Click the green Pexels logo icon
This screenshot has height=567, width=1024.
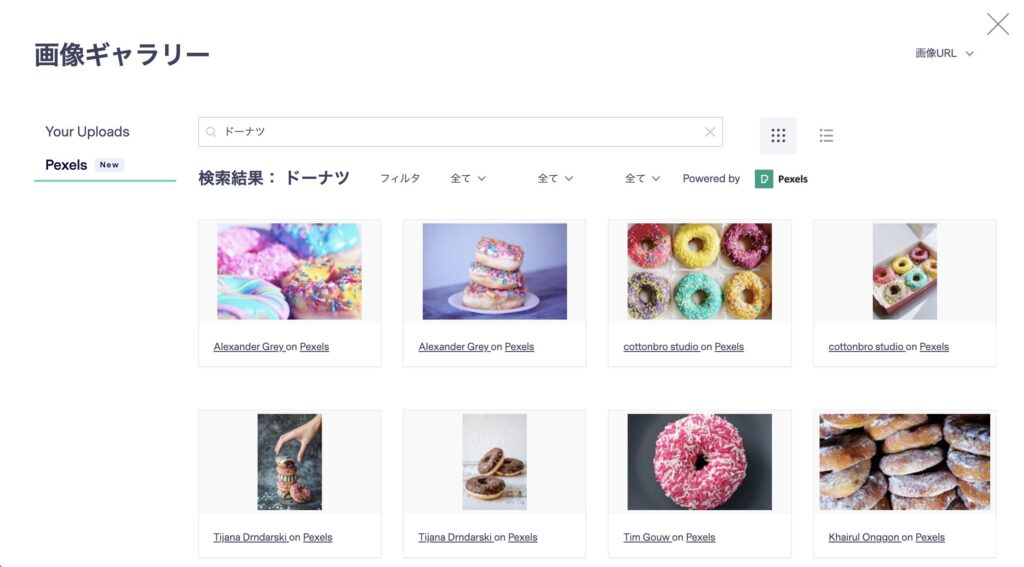[x=764, y=179]
